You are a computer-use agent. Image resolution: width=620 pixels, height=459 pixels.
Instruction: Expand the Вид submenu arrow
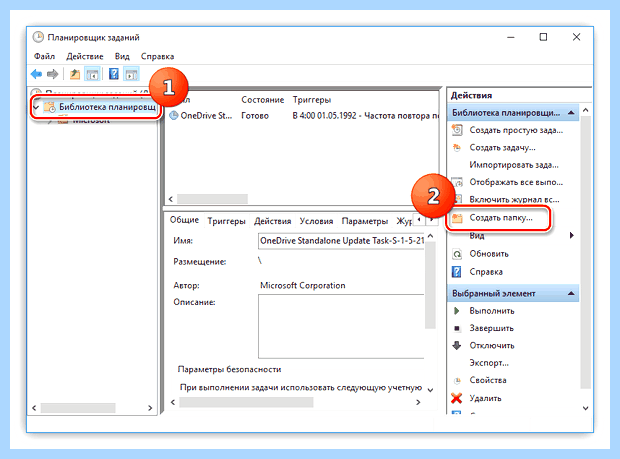[571, 236]
